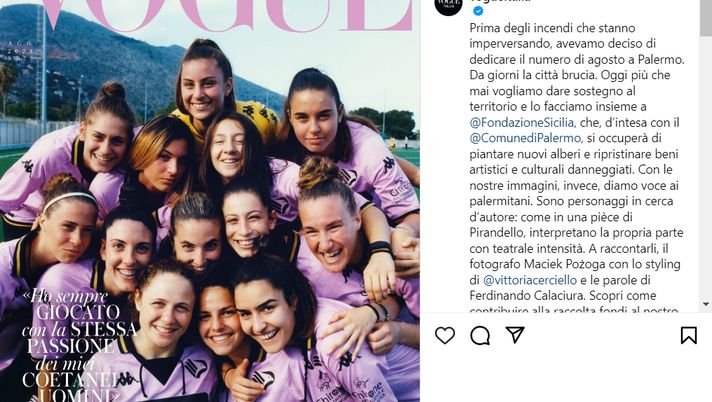Open the @ComunediPalermo mention
This screenshot has width=712, height=402.
525,138
